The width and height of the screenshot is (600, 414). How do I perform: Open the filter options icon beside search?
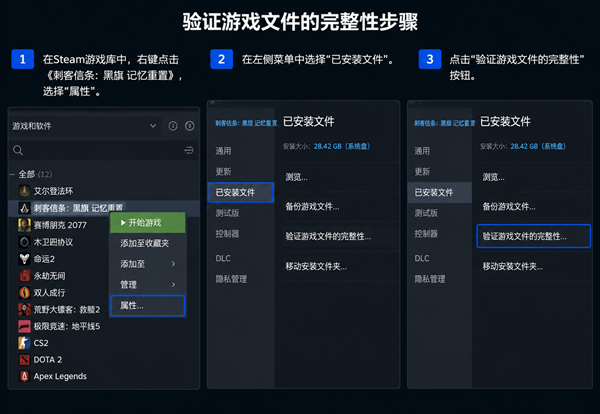[x=189, y=150]
